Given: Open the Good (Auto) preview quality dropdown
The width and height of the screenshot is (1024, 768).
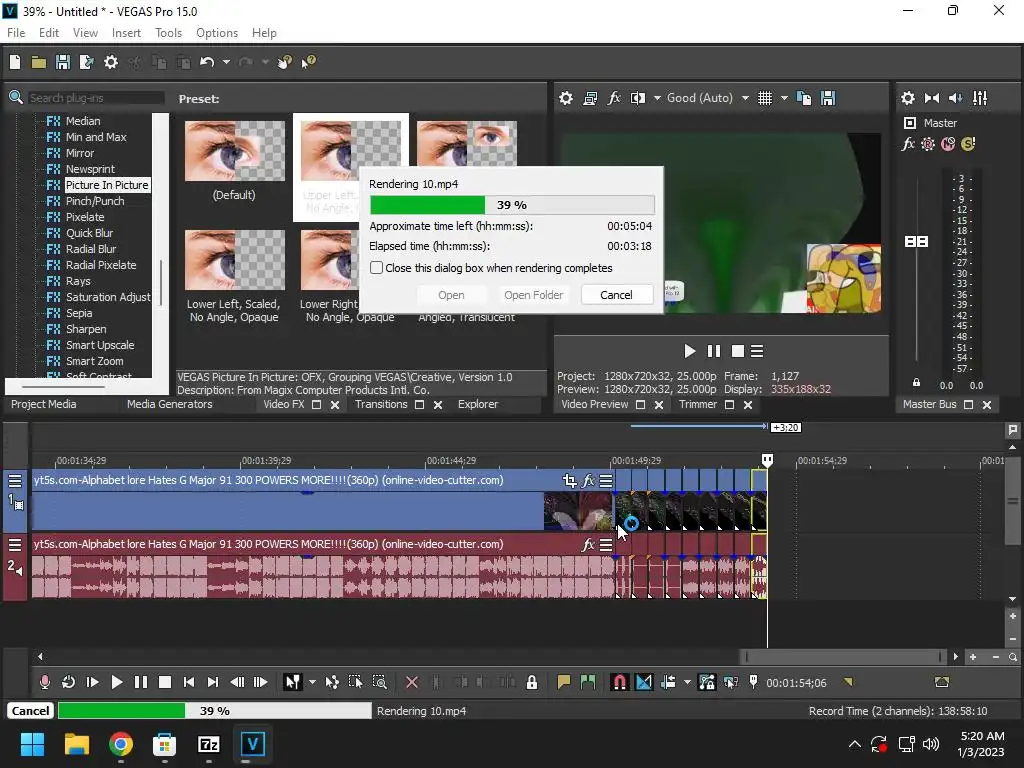Looking at the screenshot, I should (745, 98).
